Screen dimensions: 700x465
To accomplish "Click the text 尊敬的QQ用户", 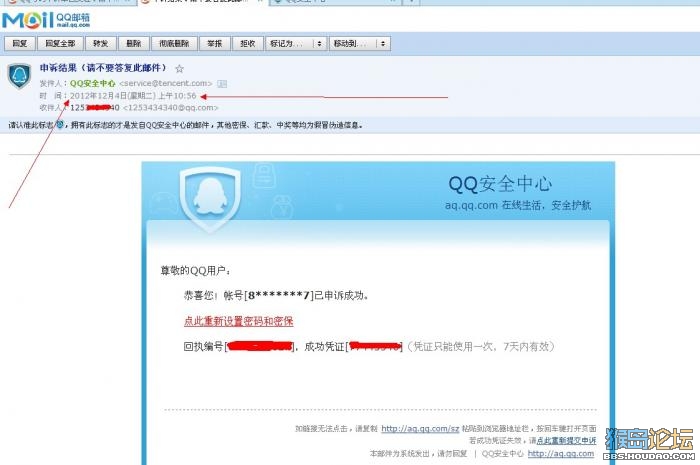I will (196, 270).
